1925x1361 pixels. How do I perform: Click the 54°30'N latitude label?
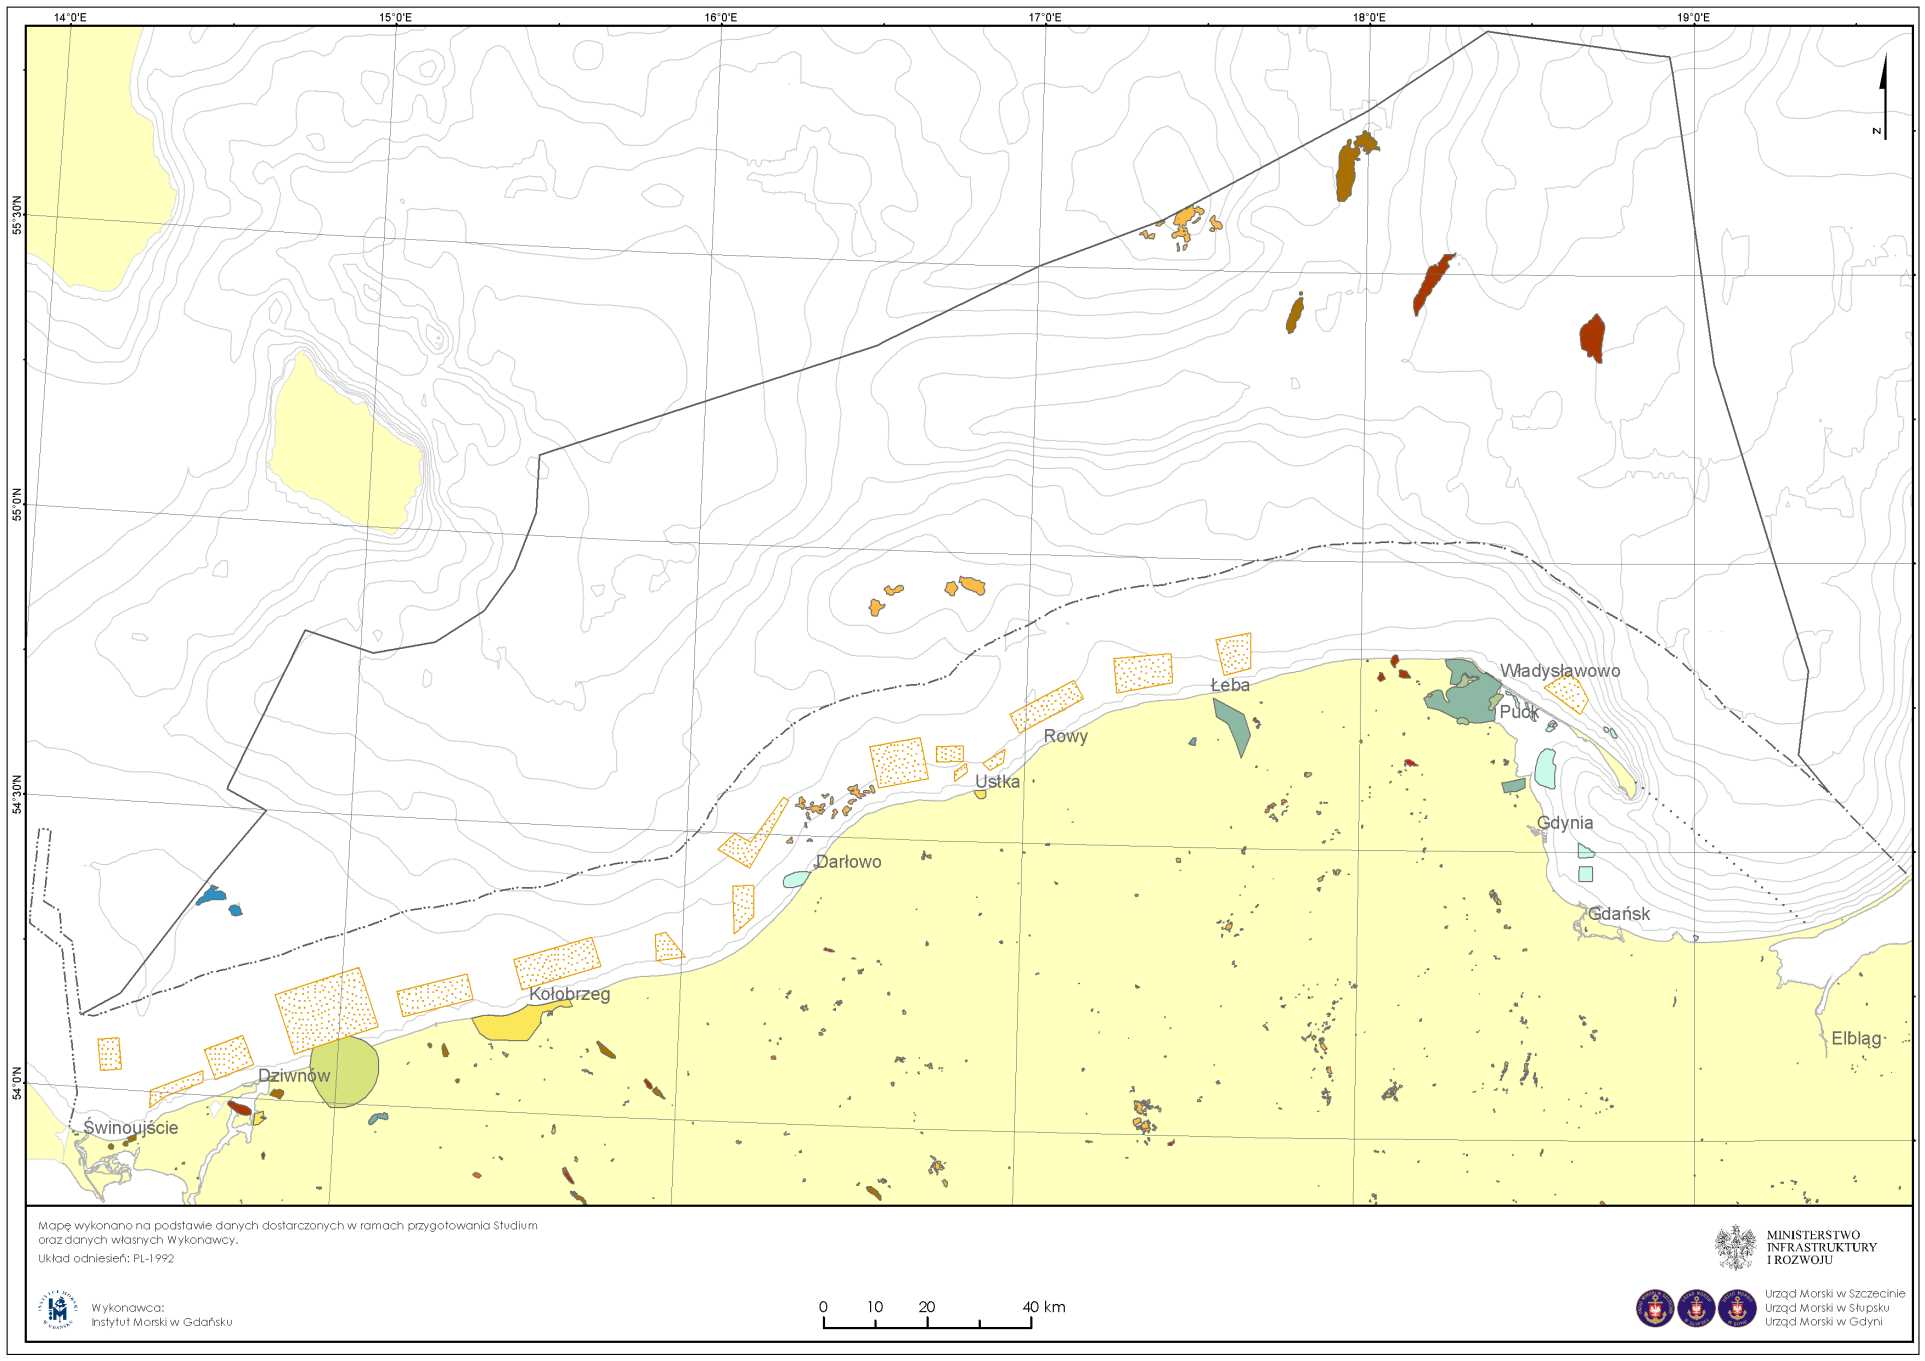(x=16, y=795)
